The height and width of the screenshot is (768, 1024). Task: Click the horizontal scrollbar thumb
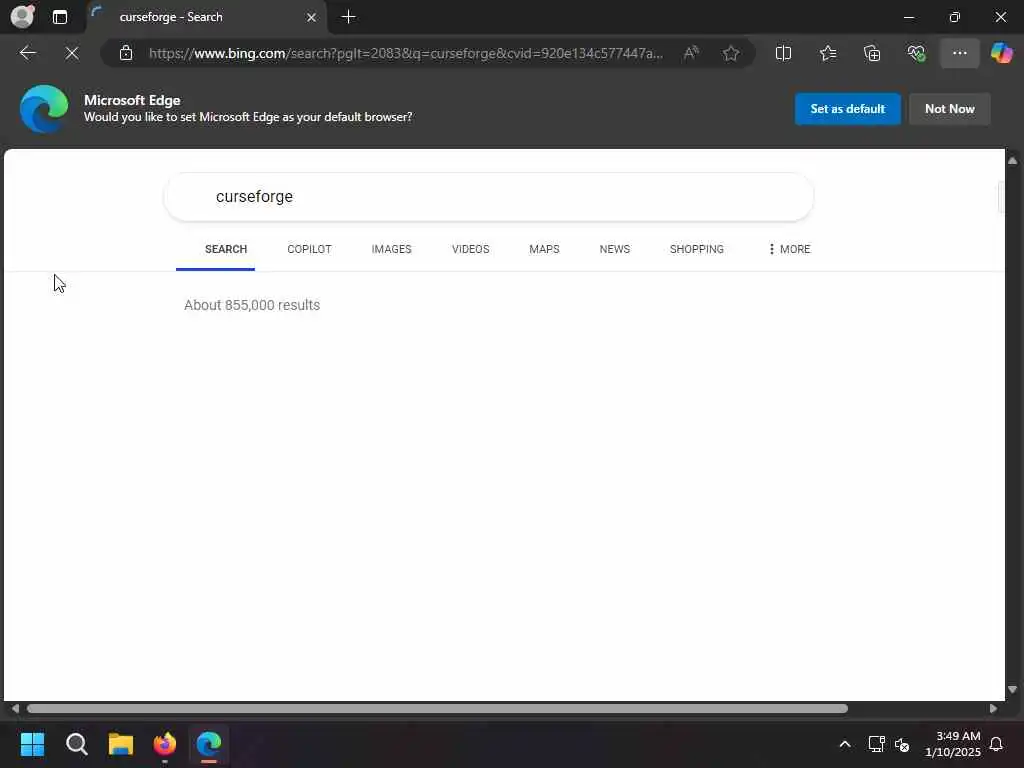click(437, 709)
